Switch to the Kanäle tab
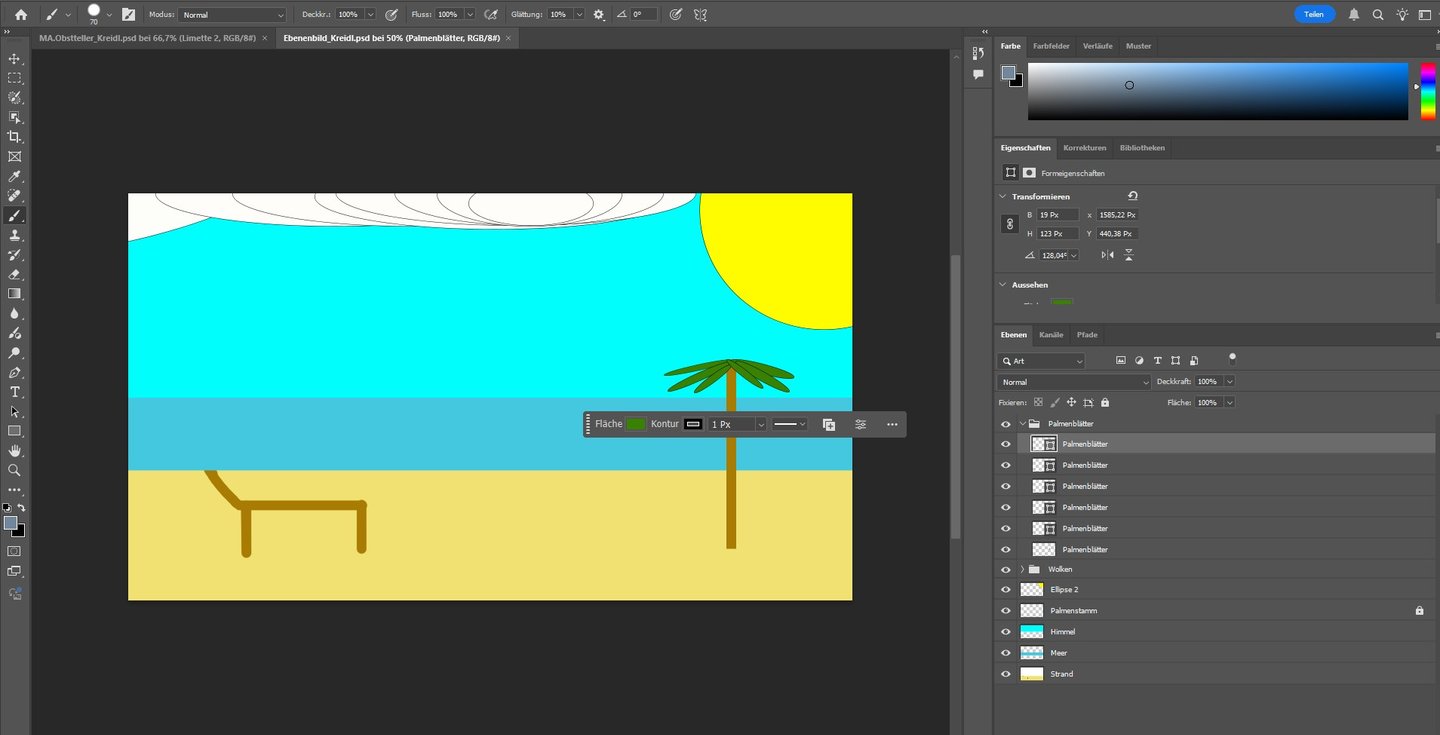Screen dimensions: 1440x735 click(x=1050, y=335)
